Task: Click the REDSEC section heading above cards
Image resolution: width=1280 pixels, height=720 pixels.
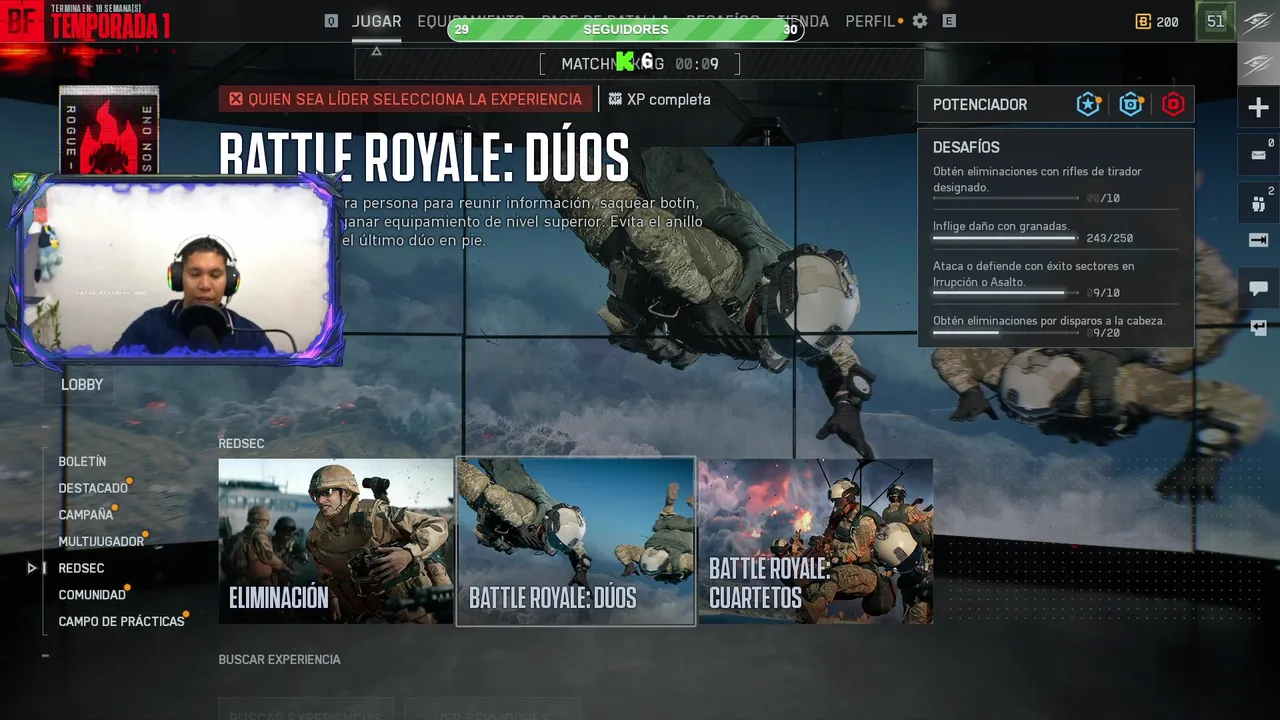Action: coord(241,443)
